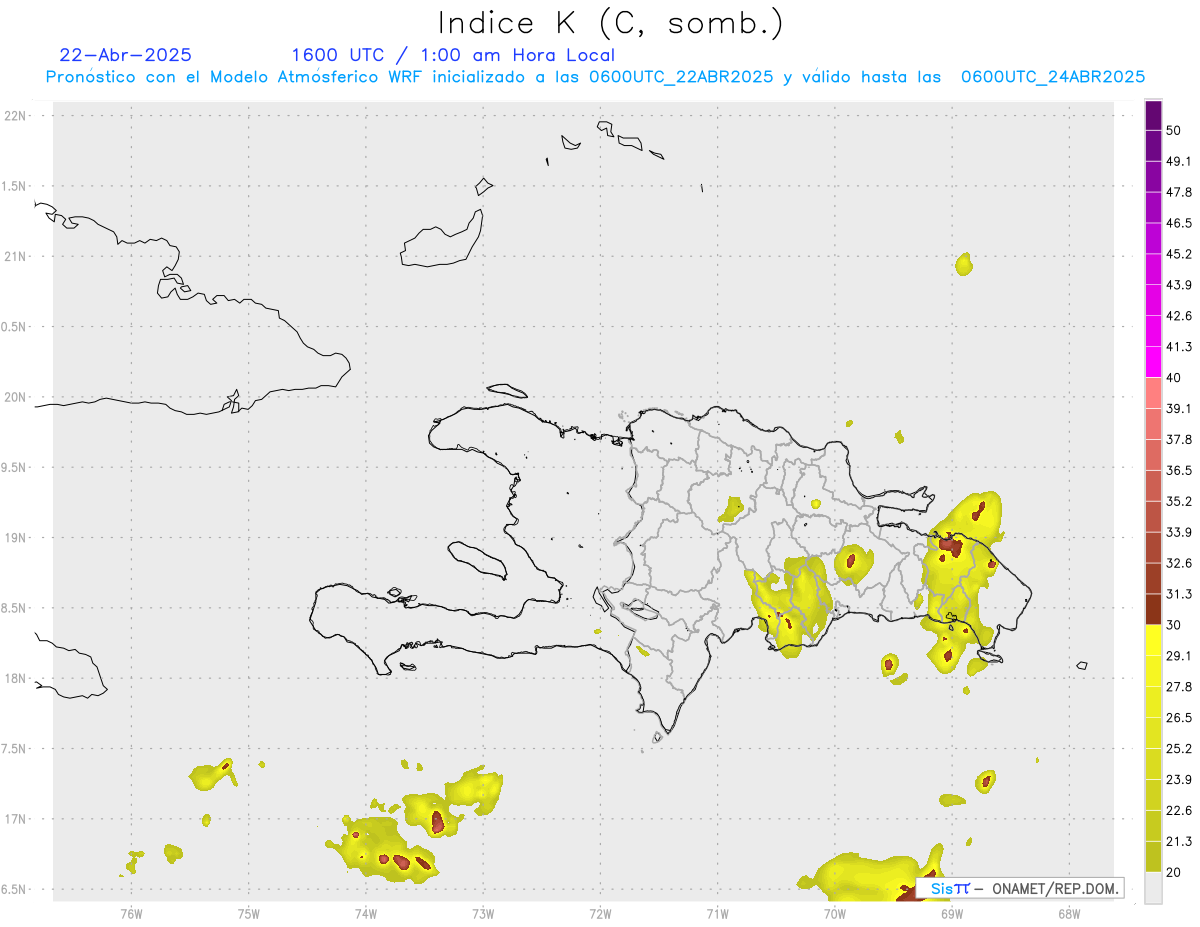Image resolution: width=1200 pixels, height=927 pixels.
Task: Click the "68W" longitude label
Action: [1069, 913]
